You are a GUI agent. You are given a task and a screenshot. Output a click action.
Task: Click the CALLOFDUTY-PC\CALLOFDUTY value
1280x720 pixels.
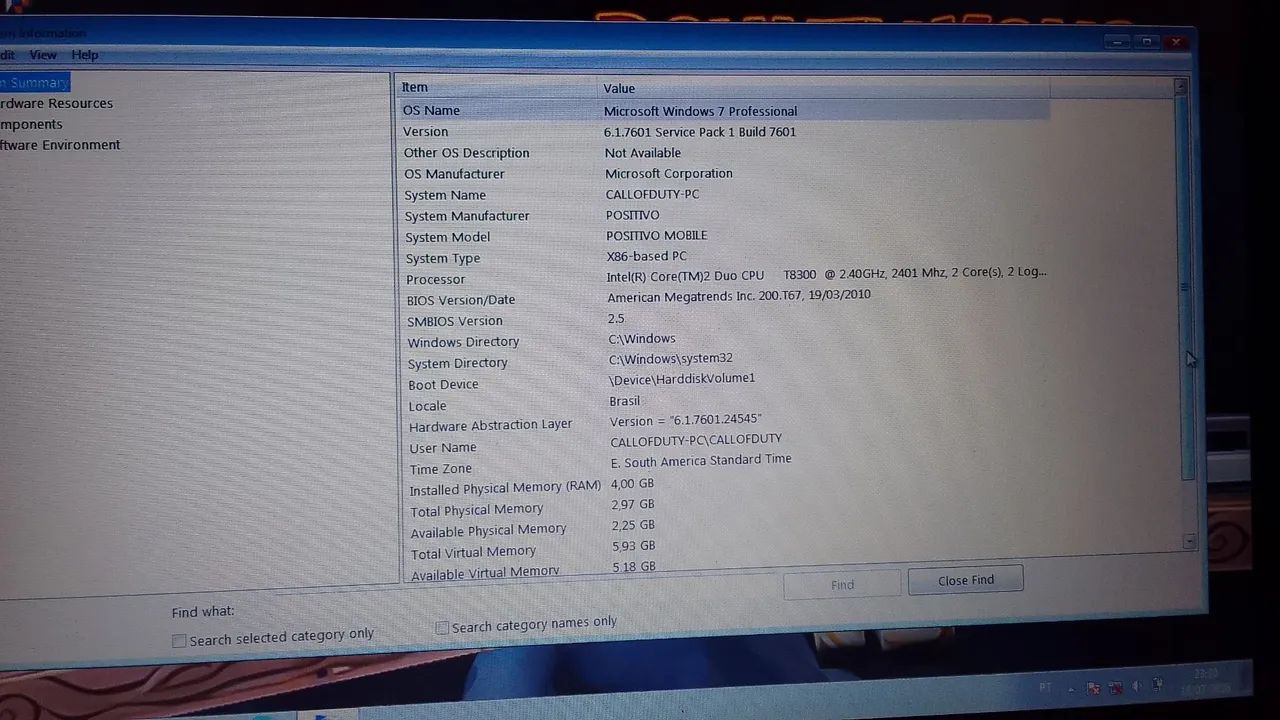(x=696, y=440)
